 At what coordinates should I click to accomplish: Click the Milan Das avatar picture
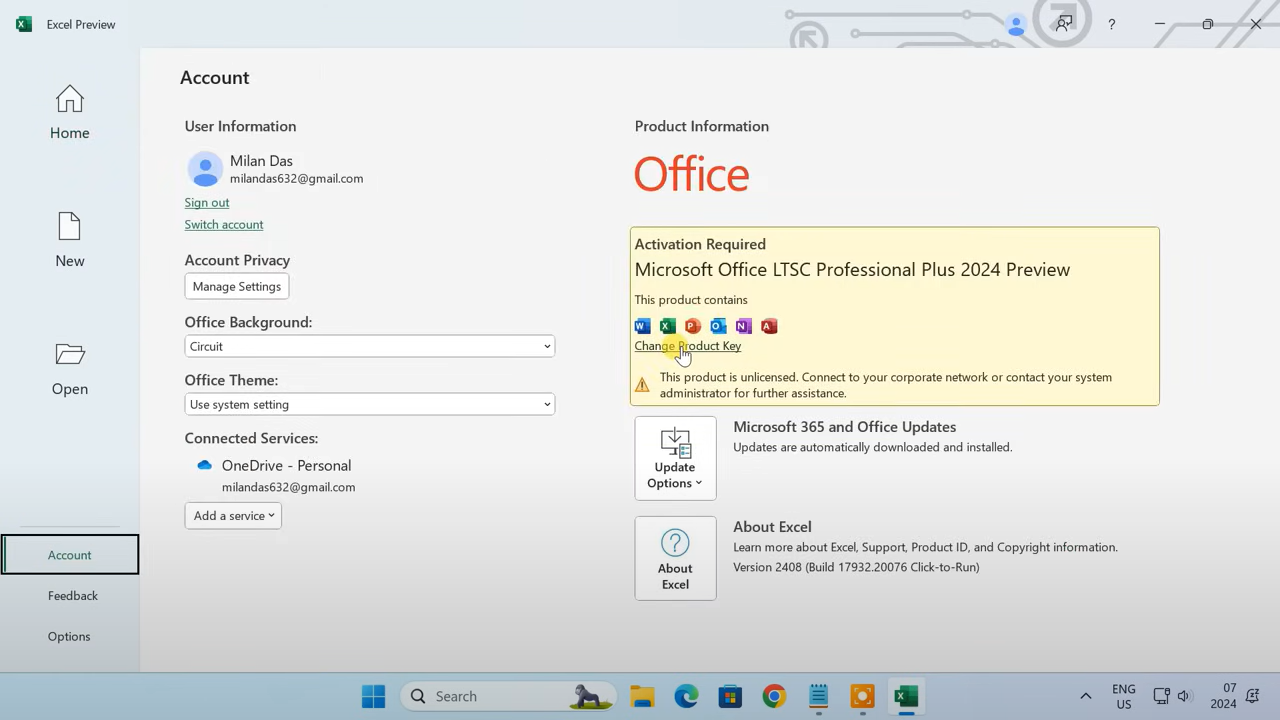tap(205, 169)
